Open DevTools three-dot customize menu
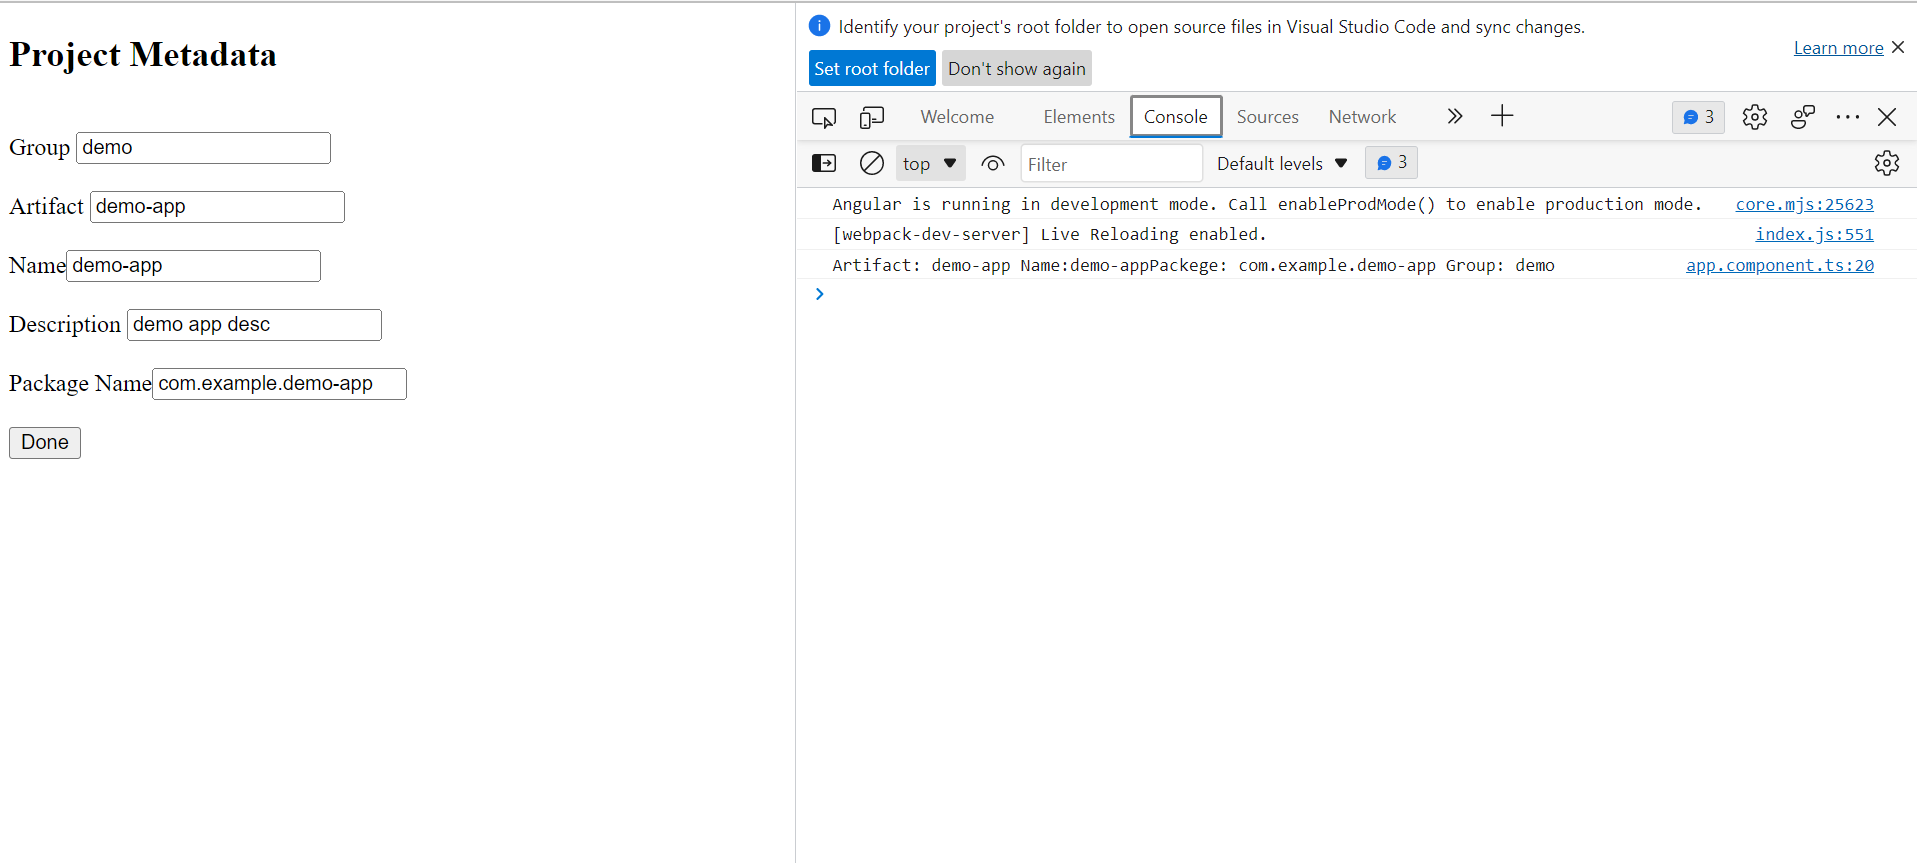Screen dimensions: 1917x863 click(x=1847, y=117)
